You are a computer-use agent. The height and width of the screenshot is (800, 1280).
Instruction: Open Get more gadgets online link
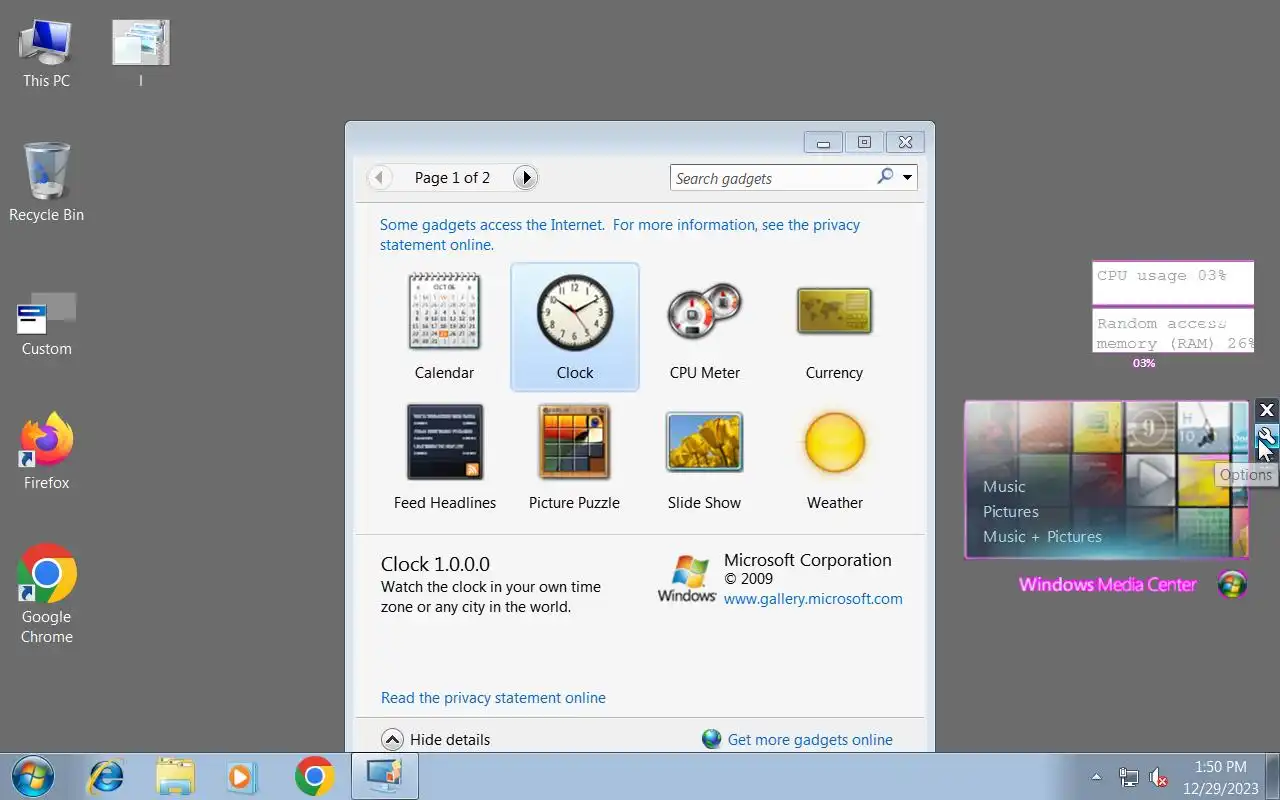coord(810,740)
